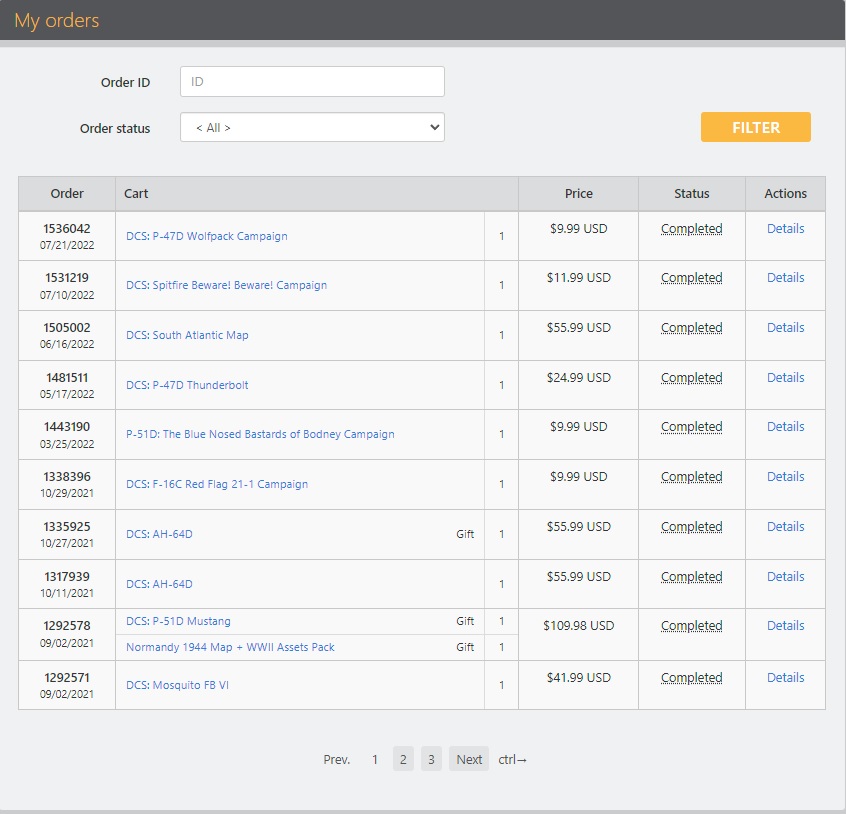Click the Order ID input field
The image size is (846, 814).
(x=312, y=81)
